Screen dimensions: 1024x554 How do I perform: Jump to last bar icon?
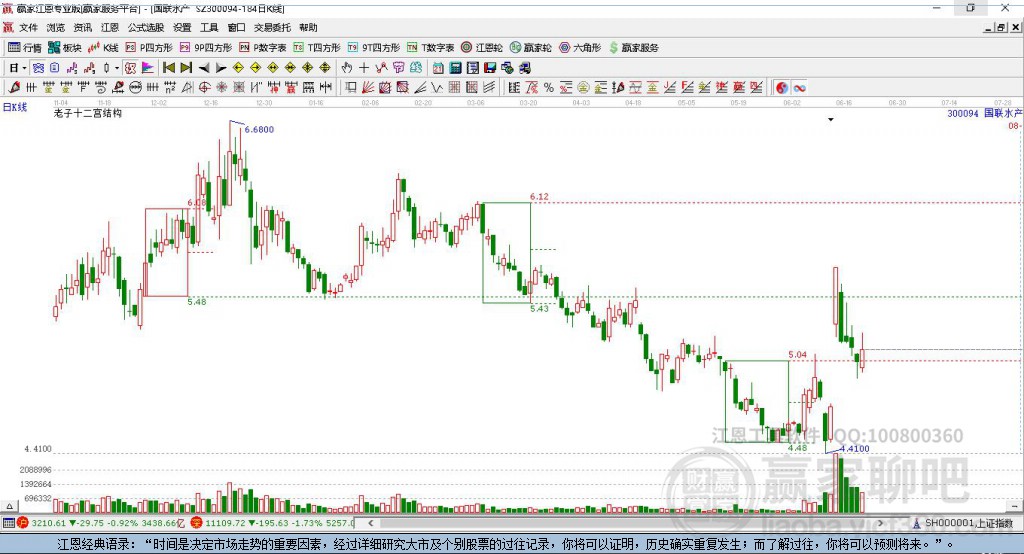click(186, 68)
